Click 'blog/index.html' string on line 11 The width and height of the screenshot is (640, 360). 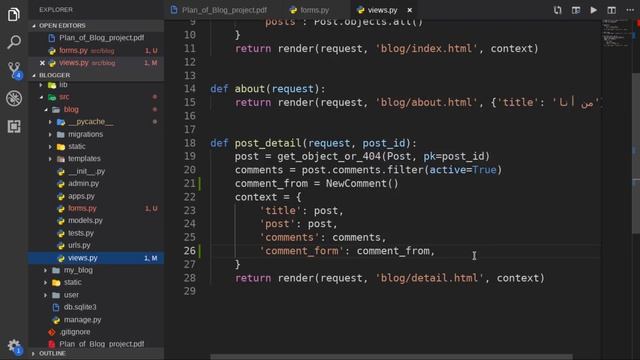coord(427,49)
